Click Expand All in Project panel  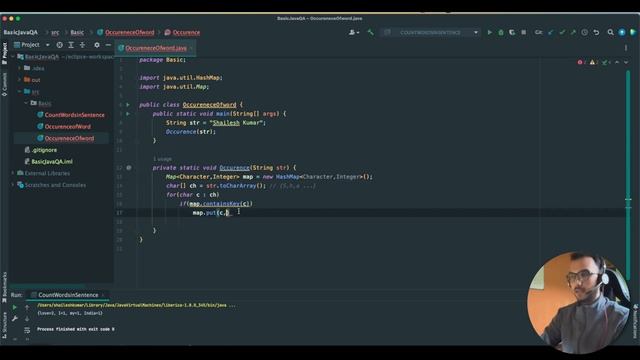(71, 45)
